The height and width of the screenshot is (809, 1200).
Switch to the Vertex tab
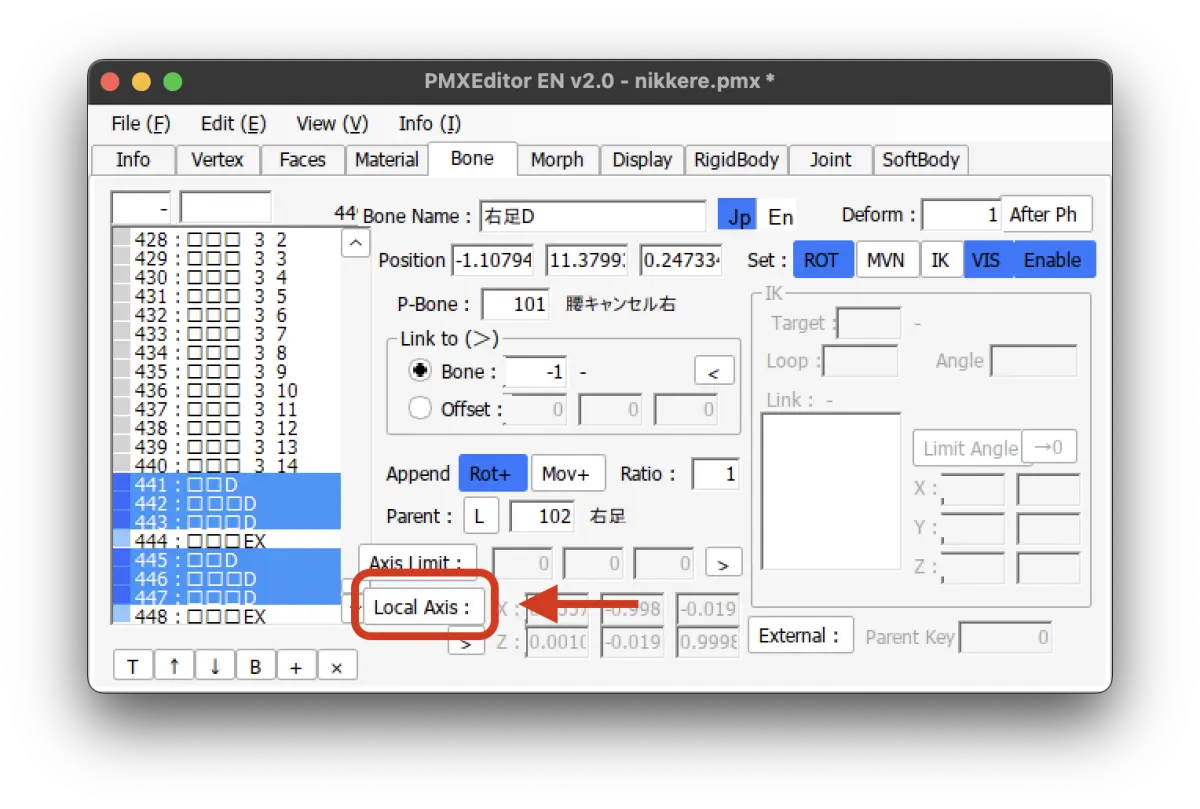[x=217, y=160]
